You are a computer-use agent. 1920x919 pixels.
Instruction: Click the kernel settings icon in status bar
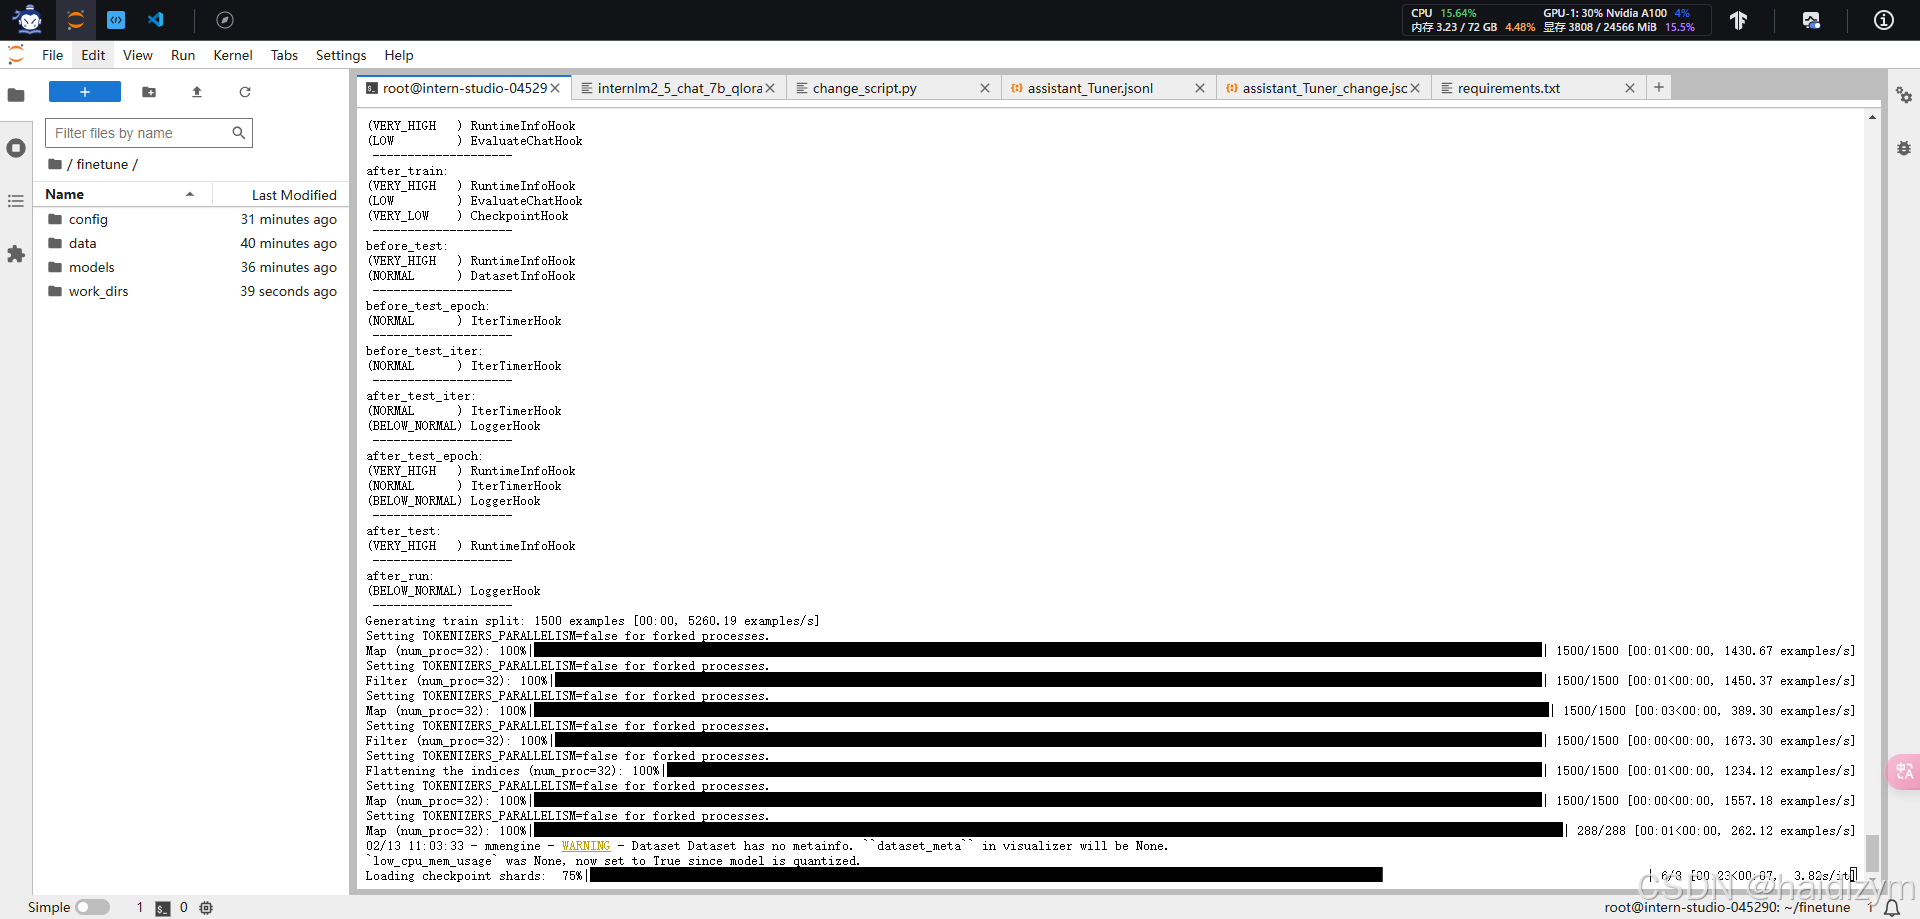tap(206, 908)
